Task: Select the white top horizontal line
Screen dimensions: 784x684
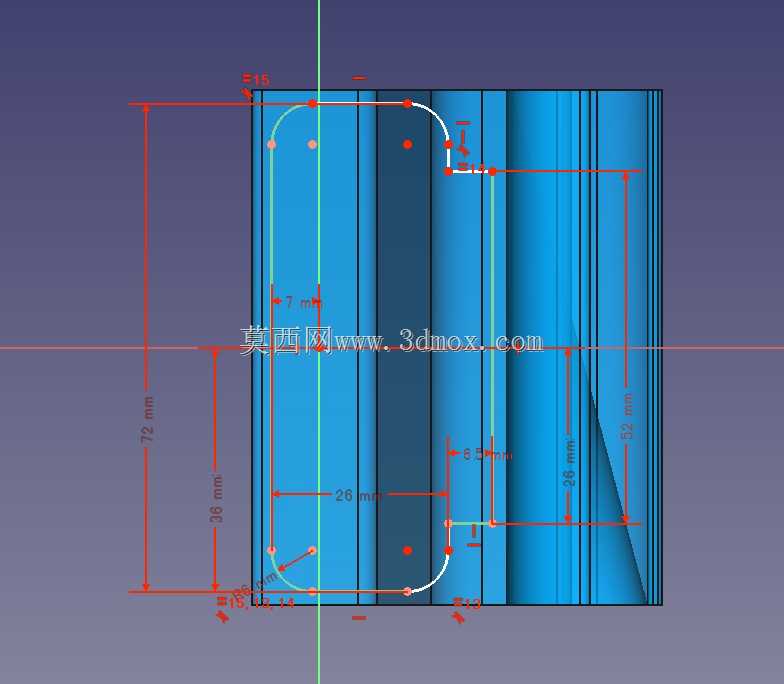Action: click(360, 104)
